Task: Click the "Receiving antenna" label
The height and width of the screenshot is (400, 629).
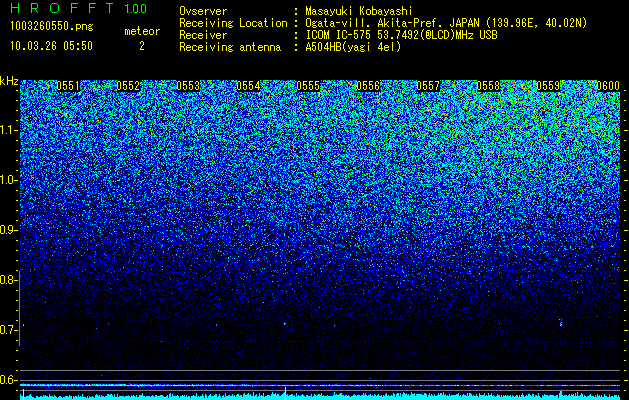Action: coord(230,47)
